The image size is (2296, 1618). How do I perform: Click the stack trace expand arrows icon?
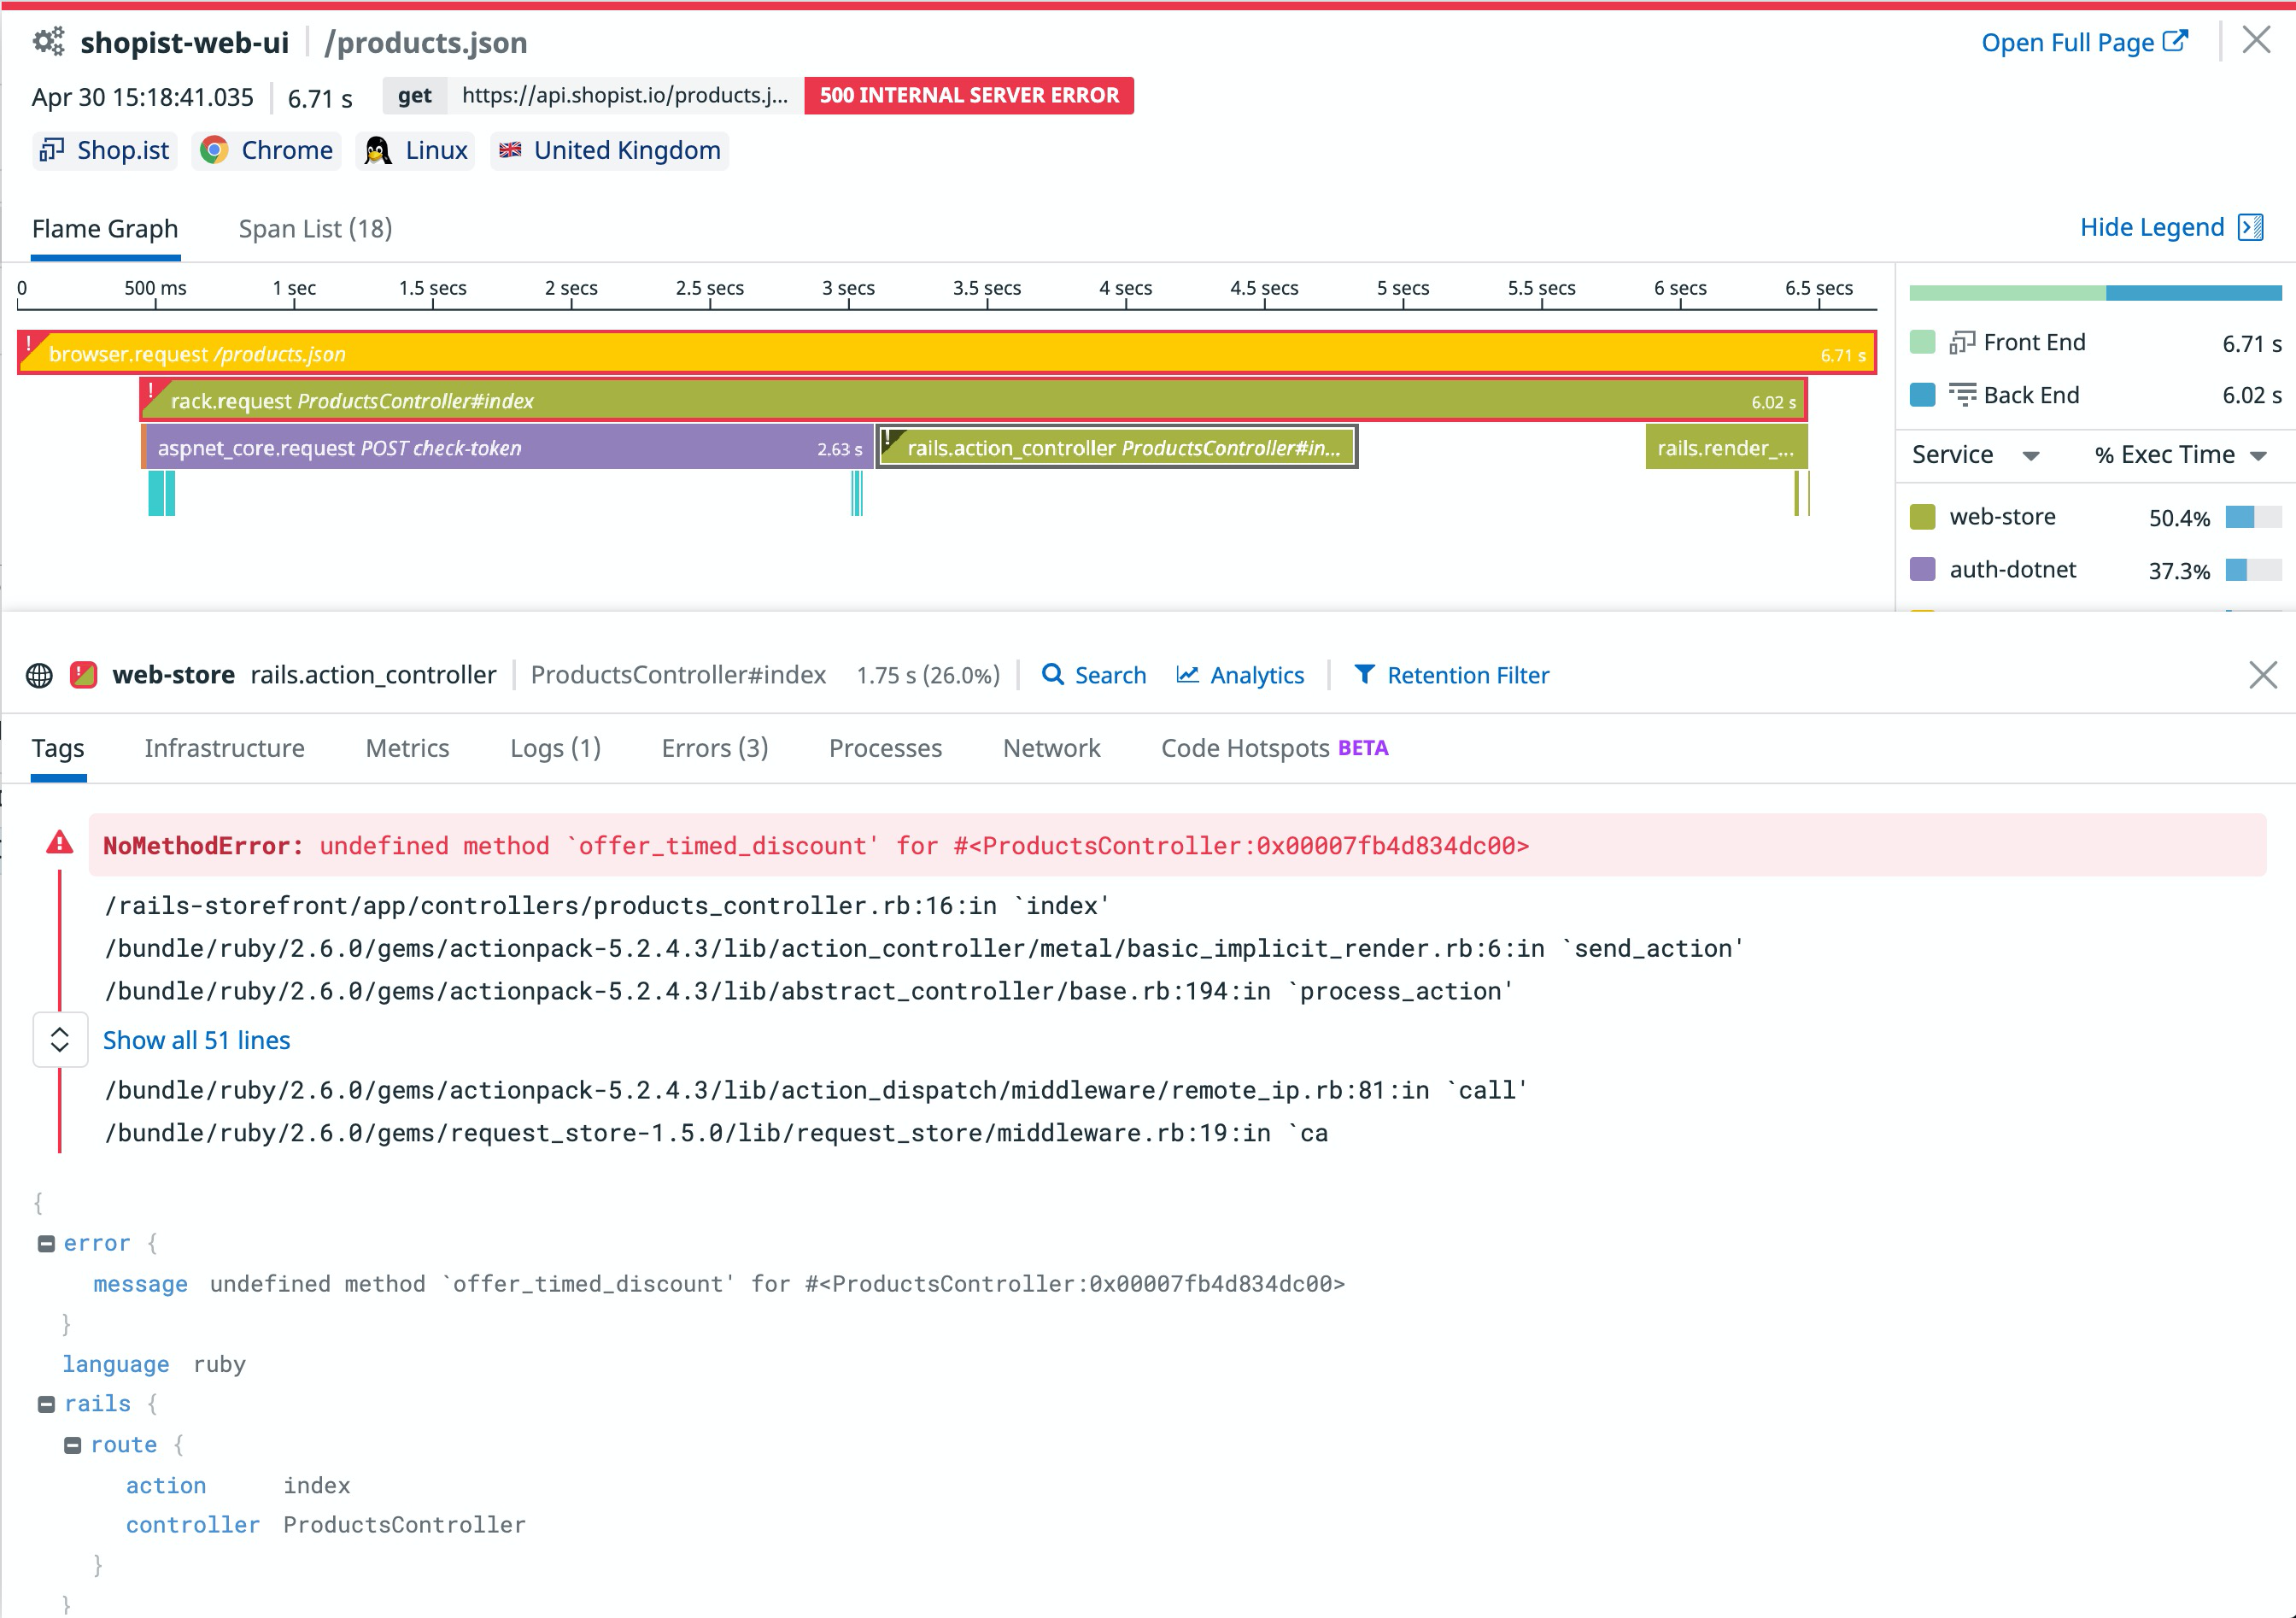pyautogui.click(x=60, y=1040)
